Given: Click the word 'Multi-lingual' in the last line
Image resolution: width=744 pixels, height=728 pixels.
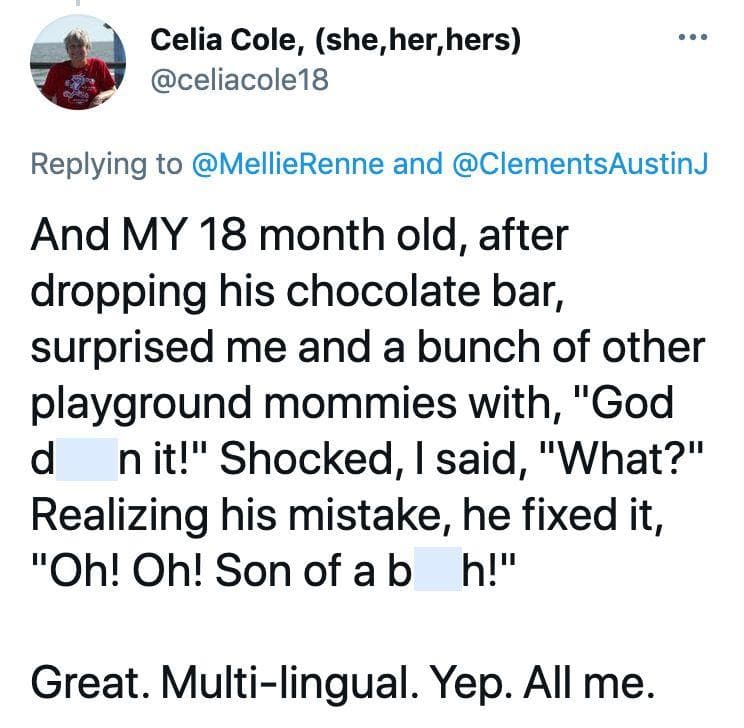Looking at the screenshot, I should click(x=290, y=684).
